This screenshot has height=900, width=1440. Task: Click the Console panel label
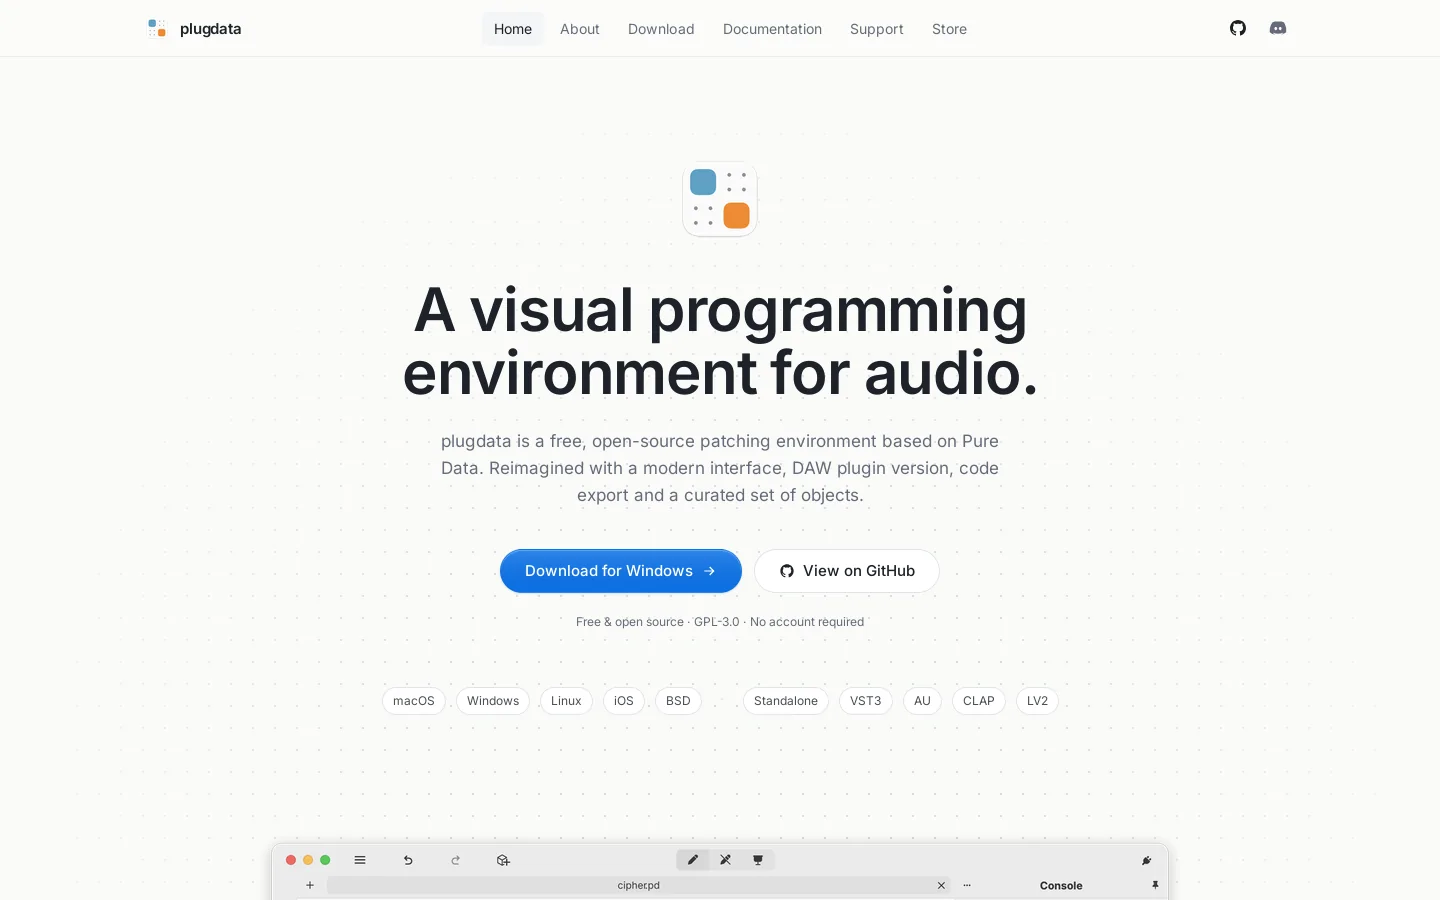pyautogui.click(x=1061, y=886)
